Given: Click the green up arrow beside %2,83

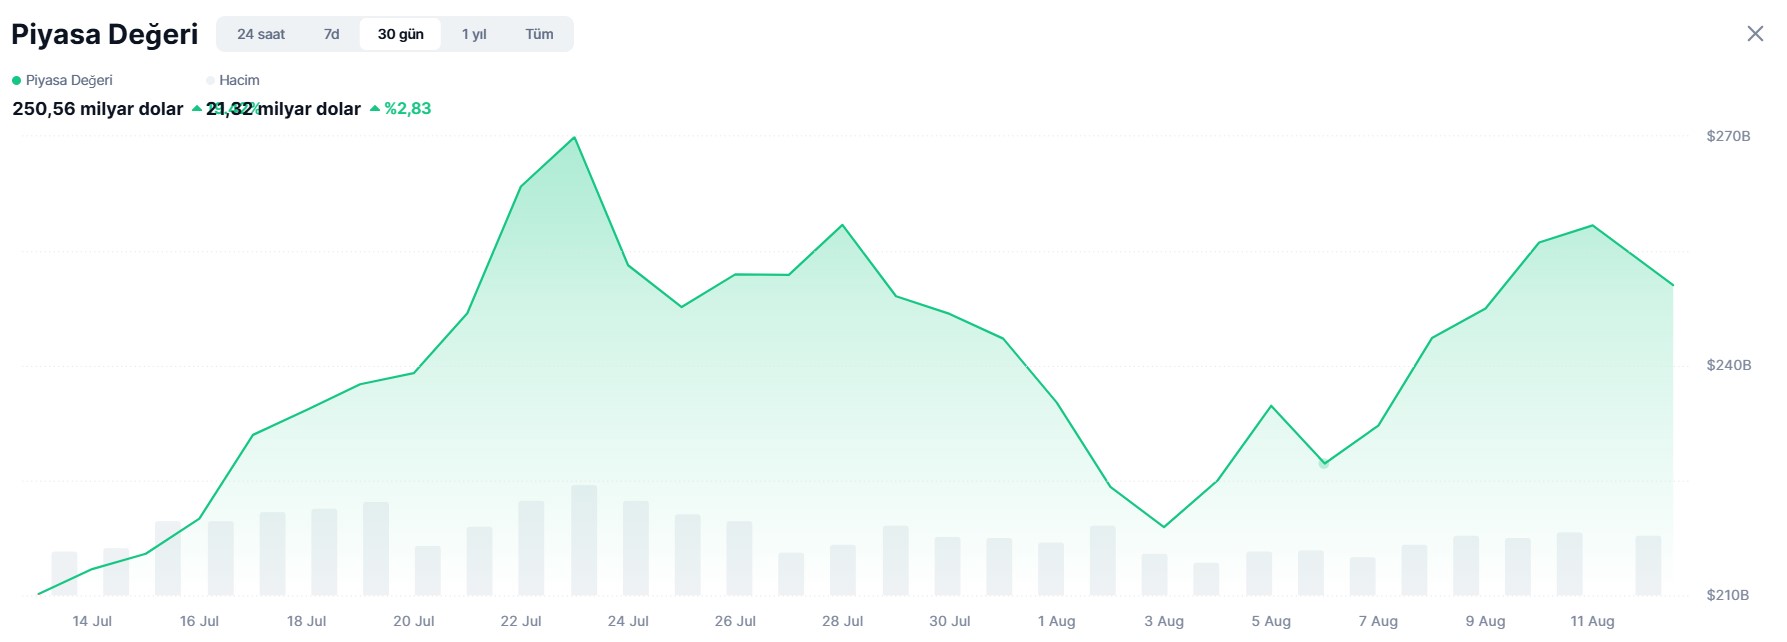Looking at the screenshot, I should [x=375, y=108].
